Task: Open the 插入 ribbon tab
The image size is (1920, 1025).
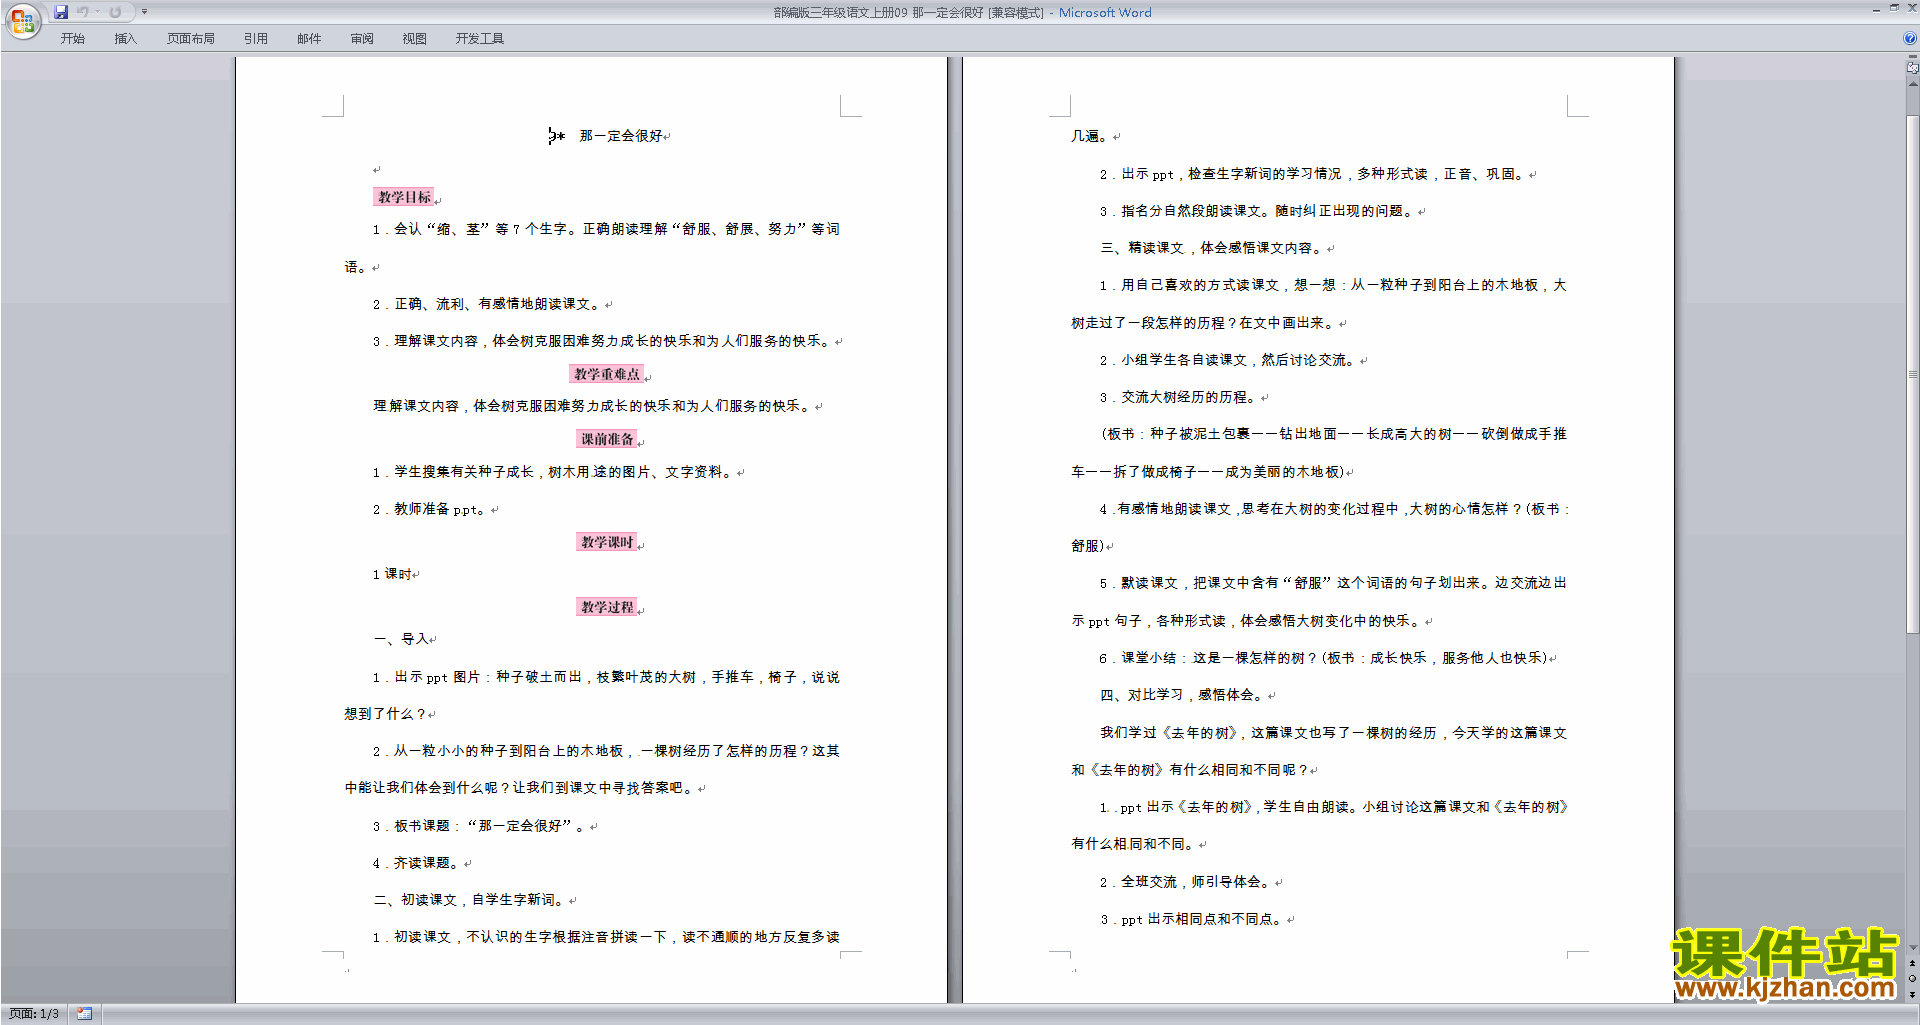Action: pyautogui.click(x=125, y=39)
